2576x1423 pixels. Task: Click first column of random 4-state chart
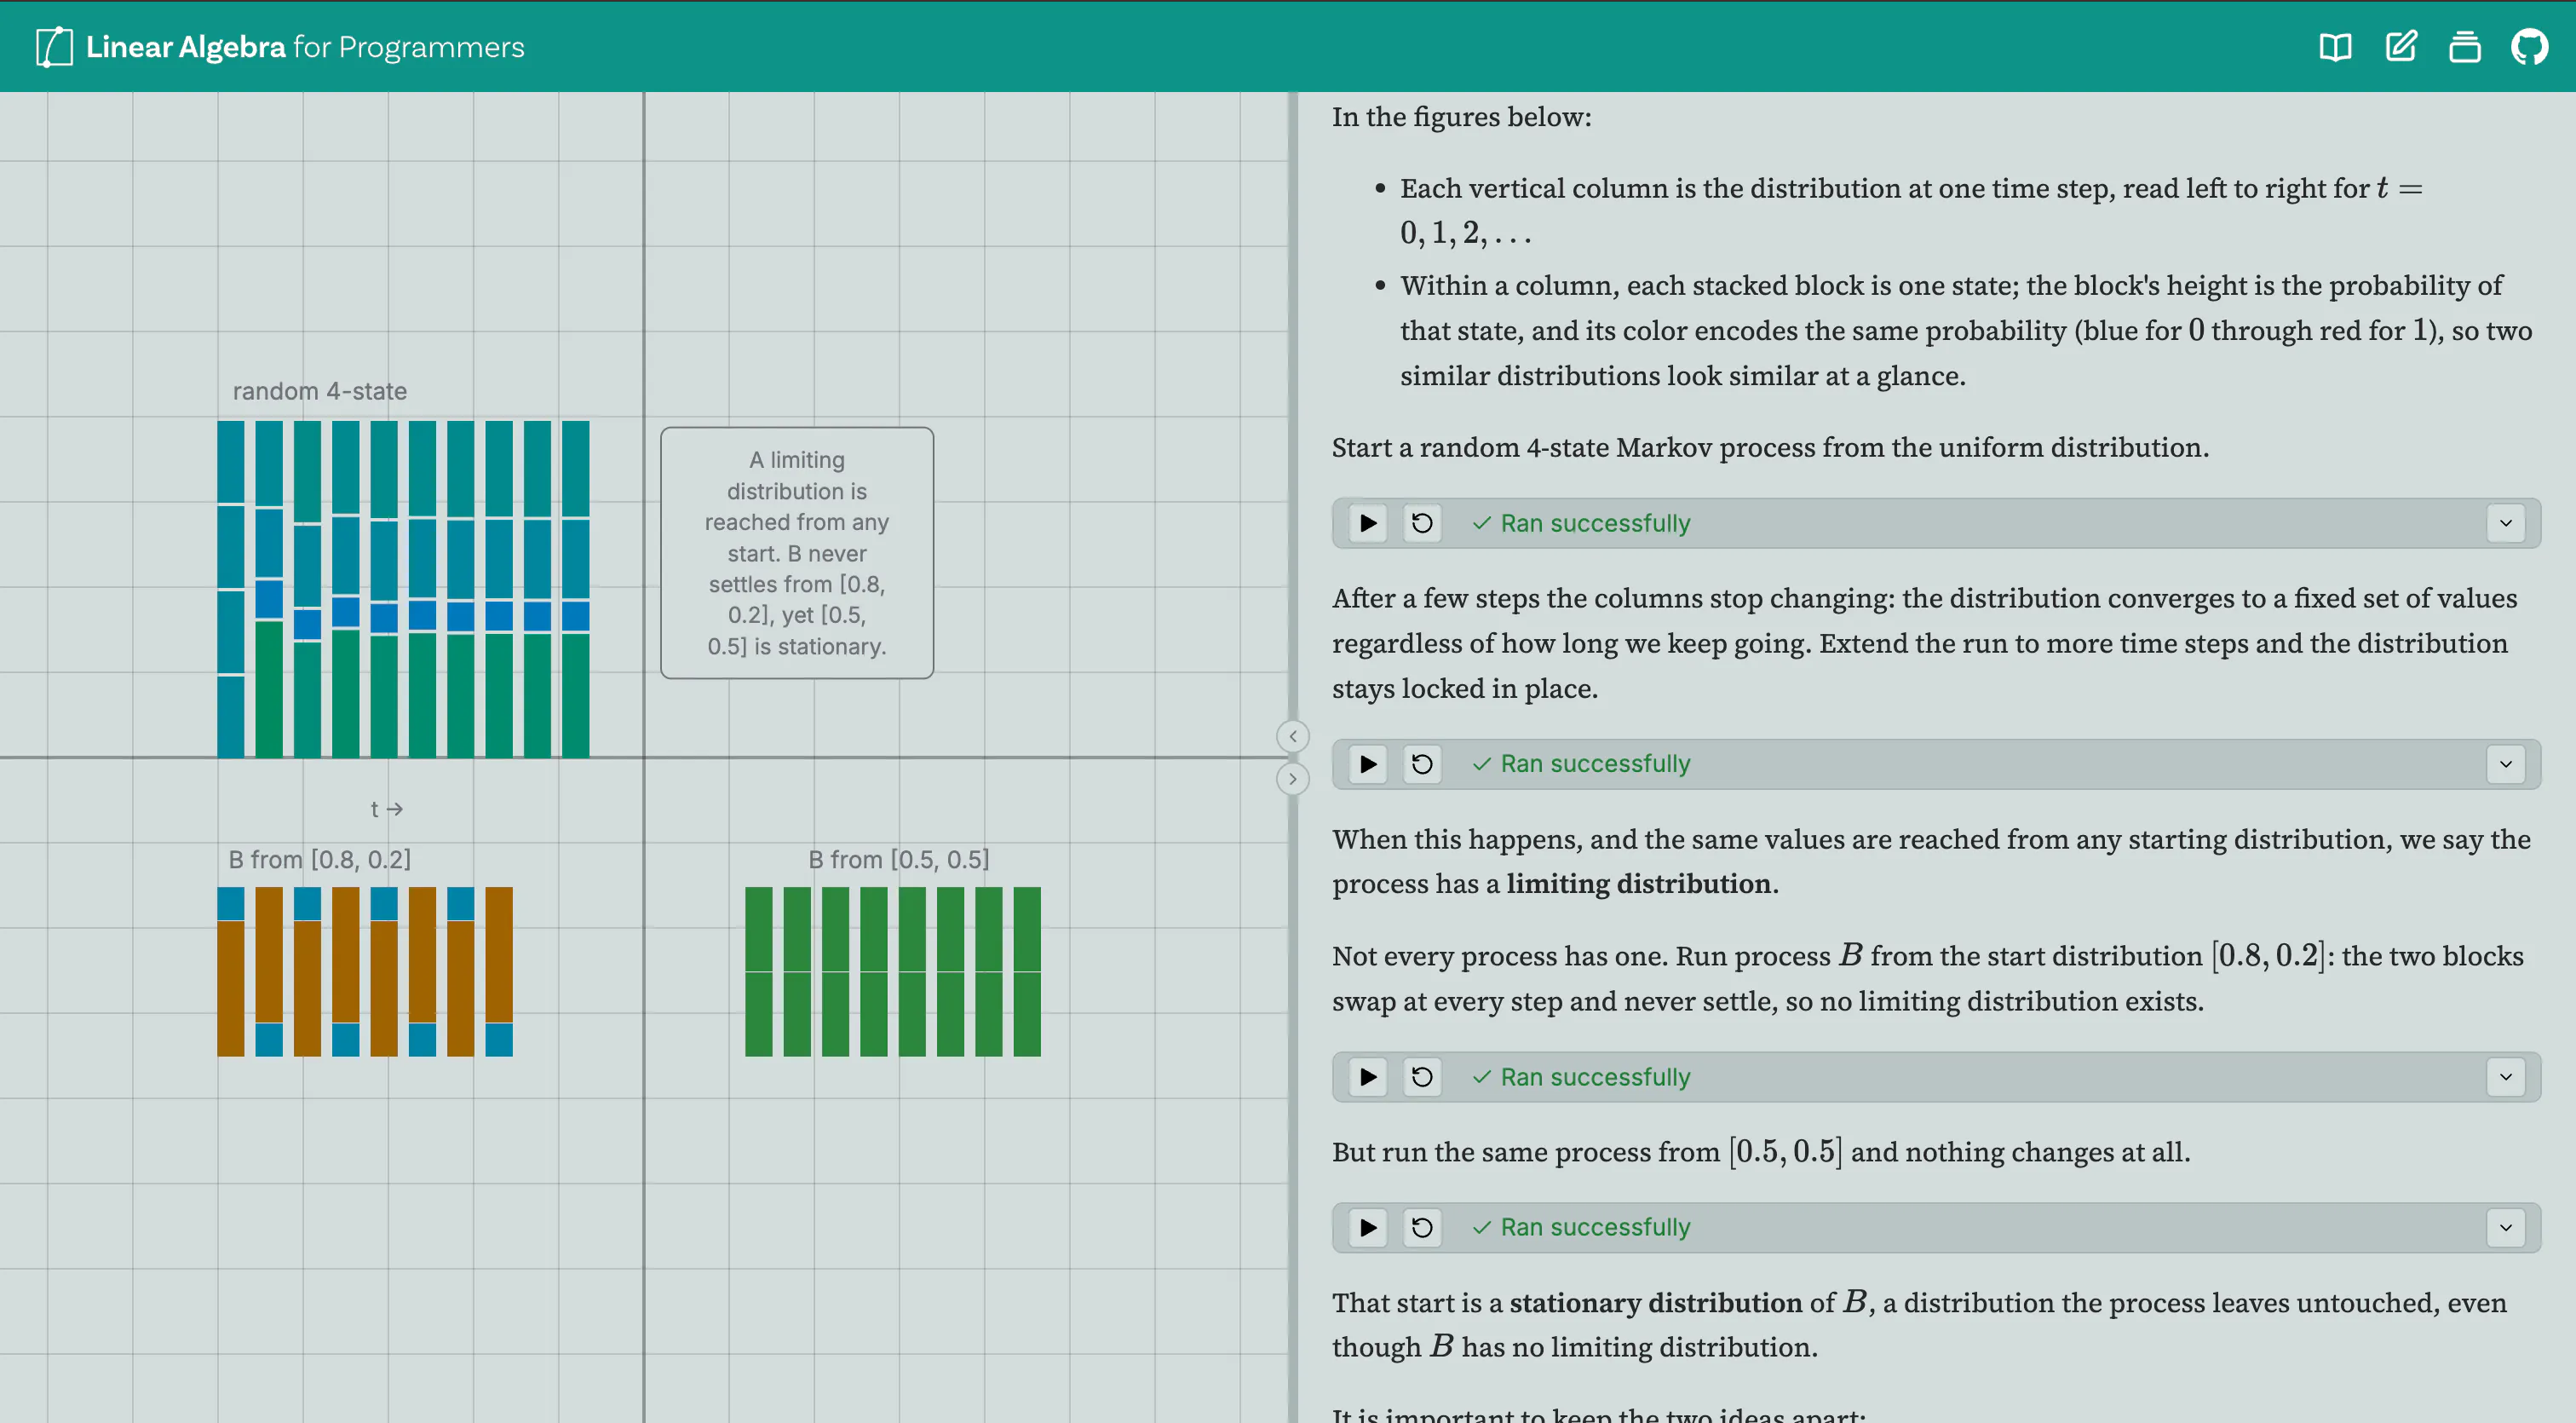pyautogui.click(x=231, y=589)
